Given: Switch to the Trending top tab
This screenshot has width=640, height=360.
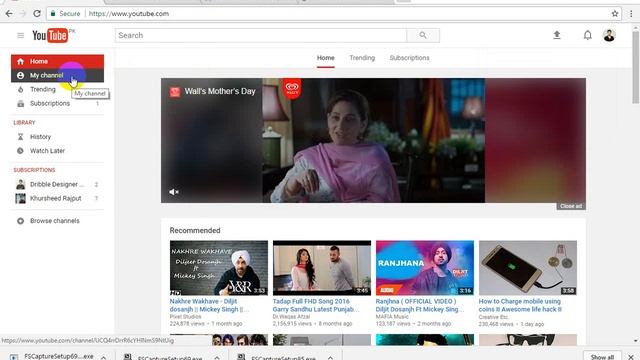Looking at the screenshot, I should point(362,58).
